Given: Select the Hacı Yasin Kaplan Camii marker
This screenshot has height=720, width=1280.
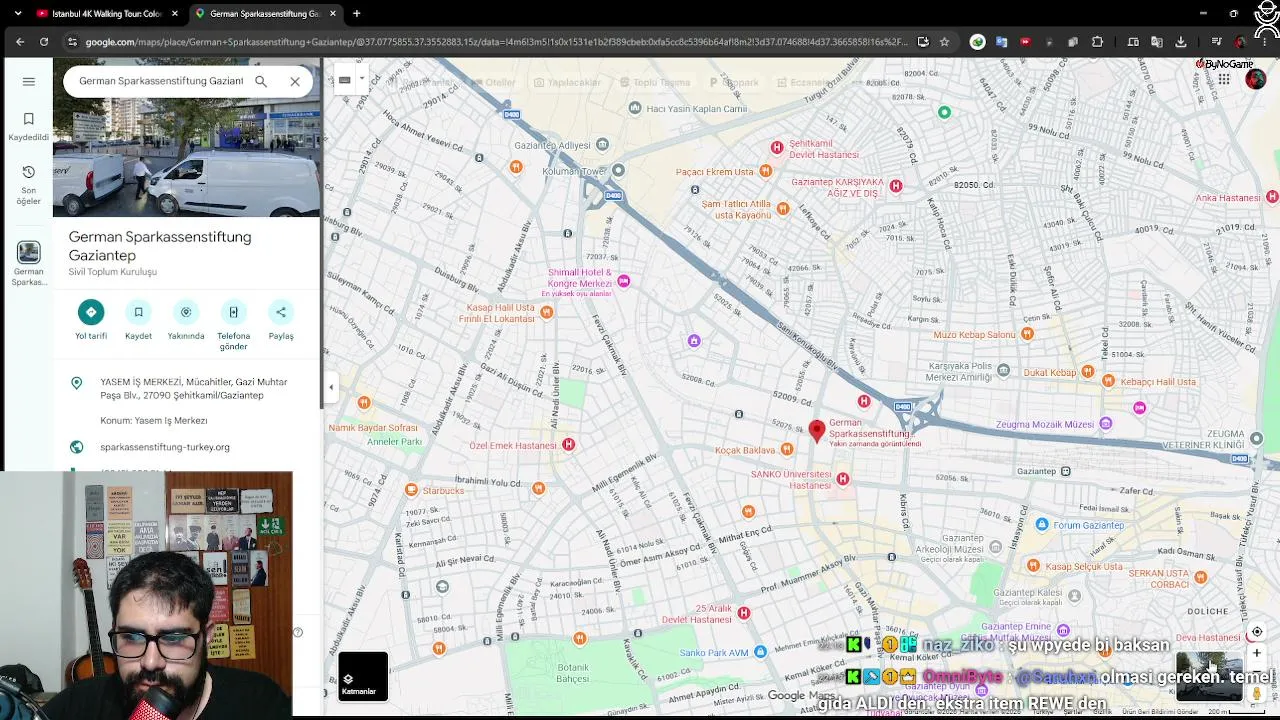Looking at the screenshot, I should 635,108.
